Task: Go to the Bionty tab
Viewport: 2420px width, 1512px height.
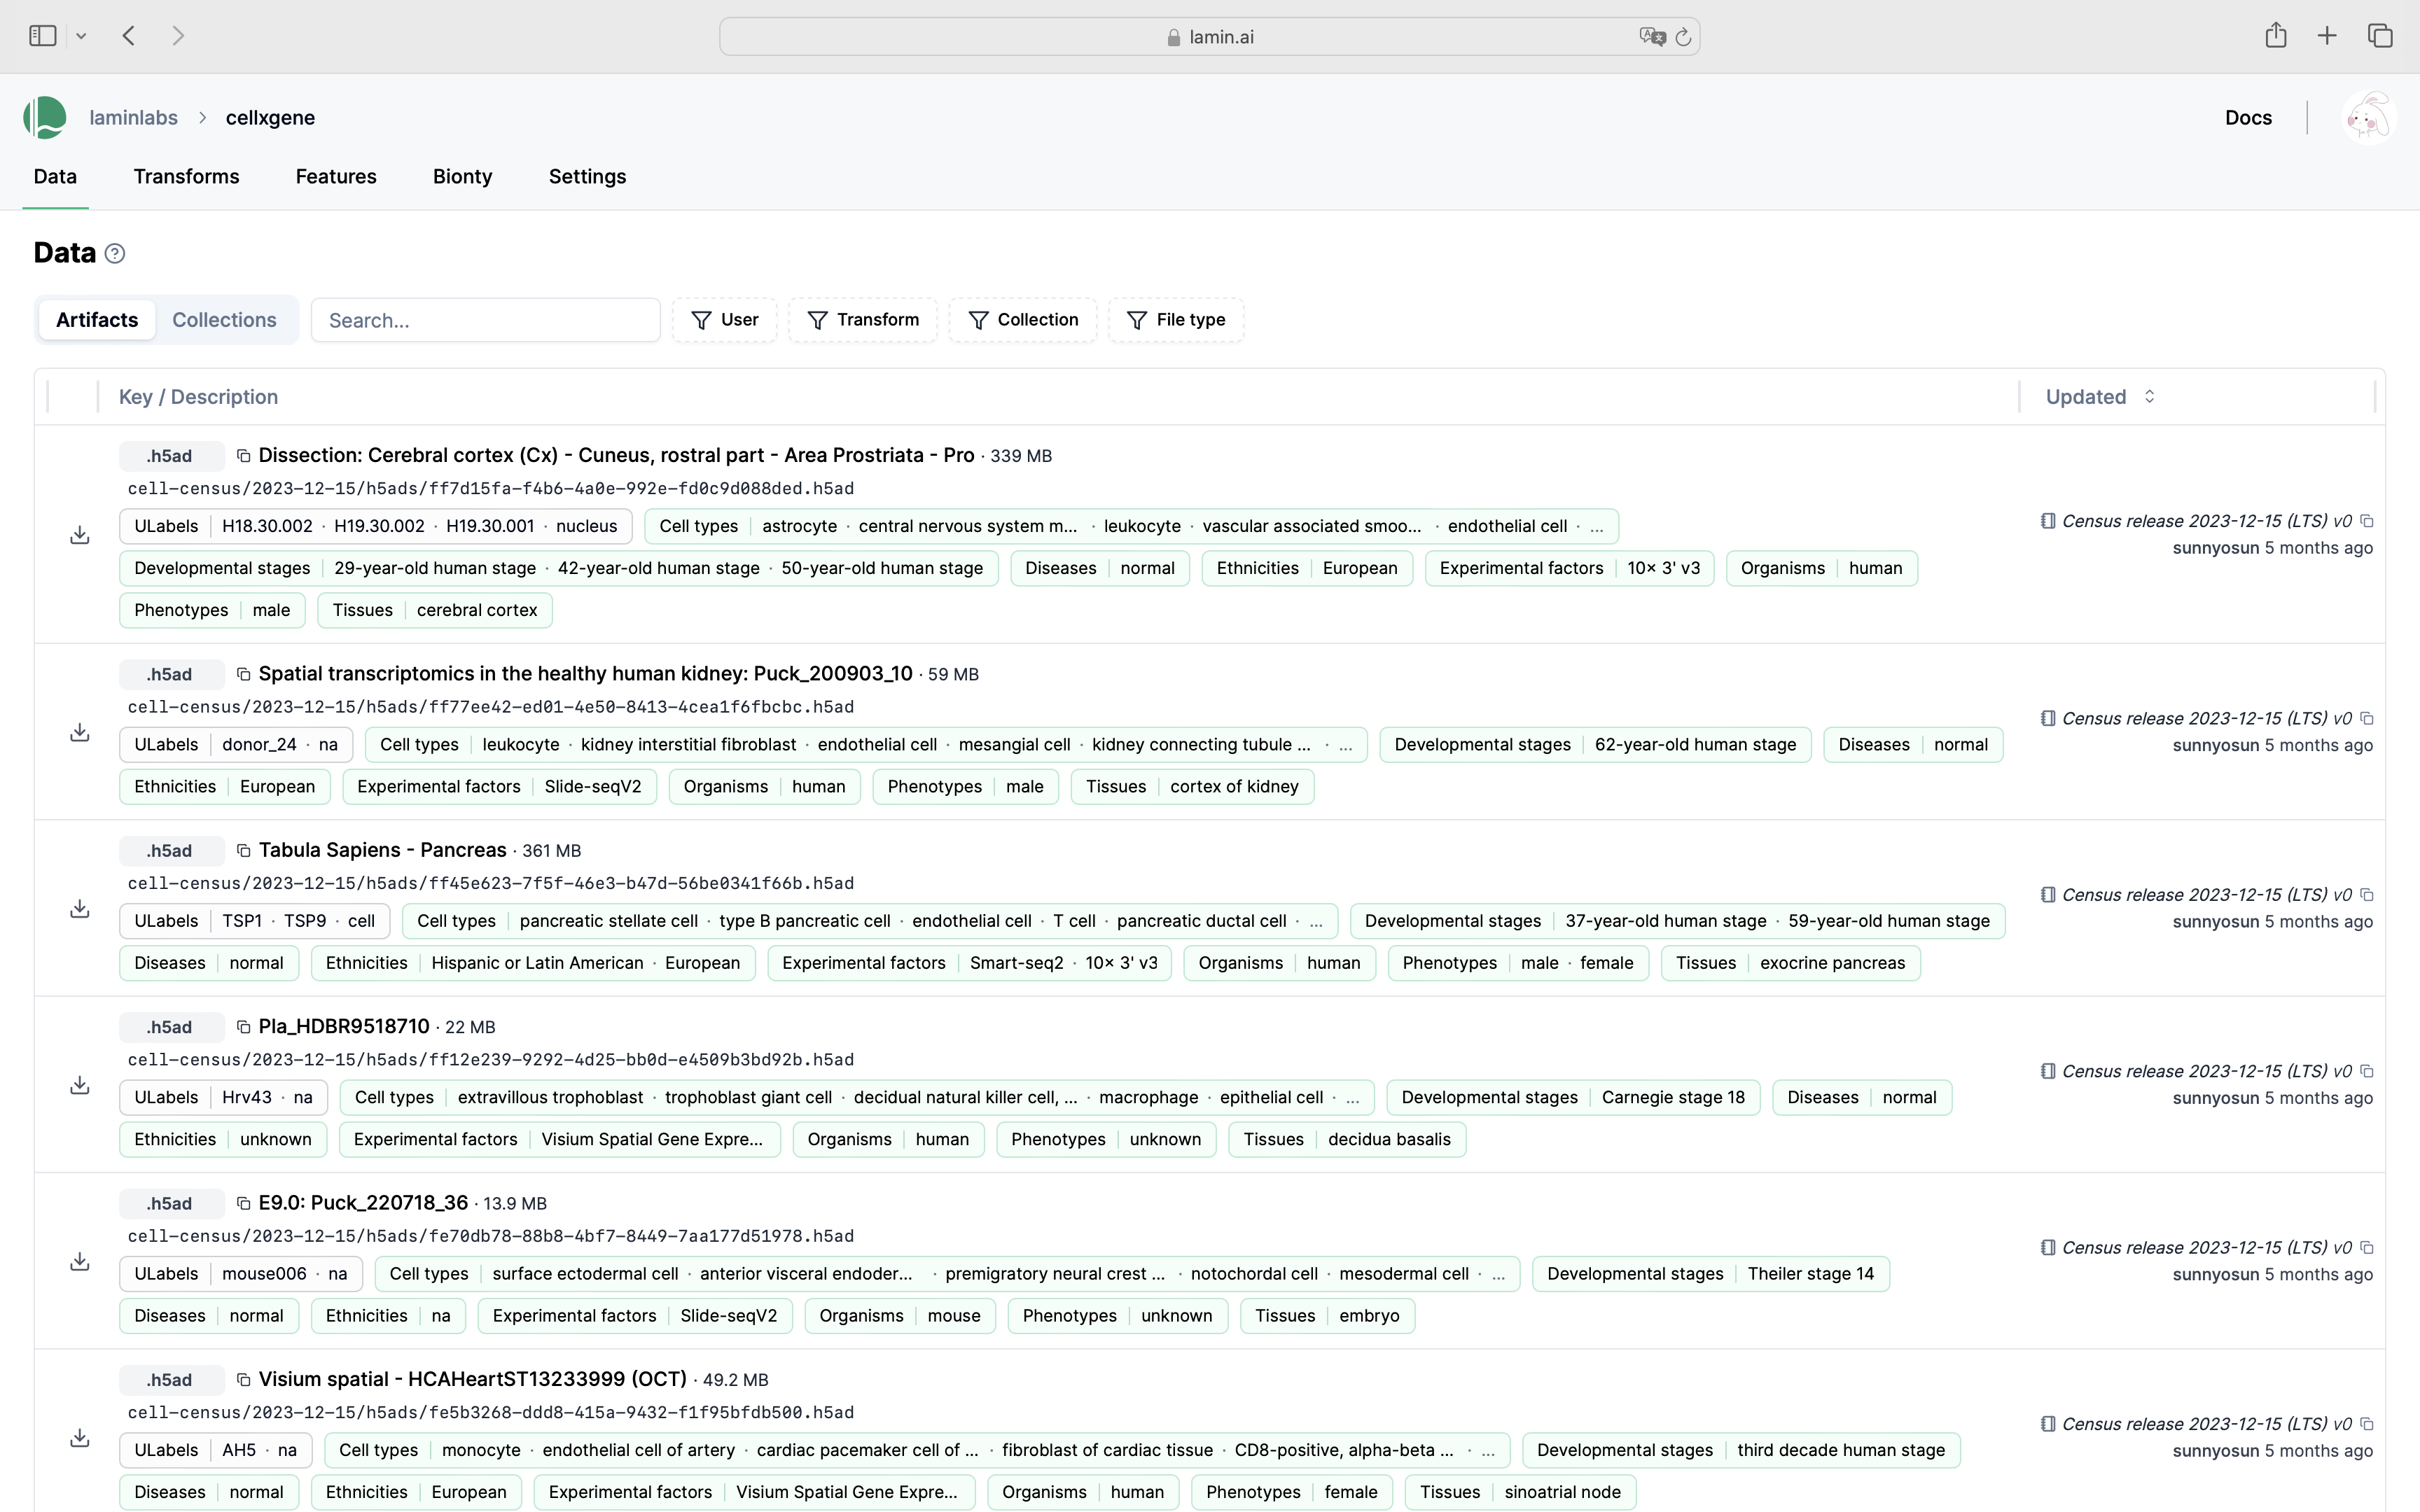Action: pos(462,177)
